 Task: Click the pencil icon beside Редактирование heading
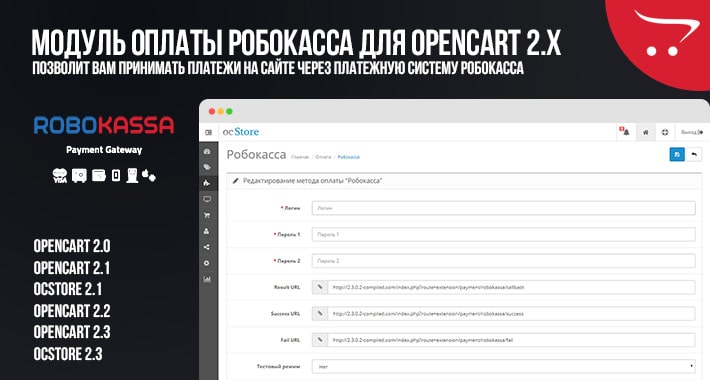235,181
